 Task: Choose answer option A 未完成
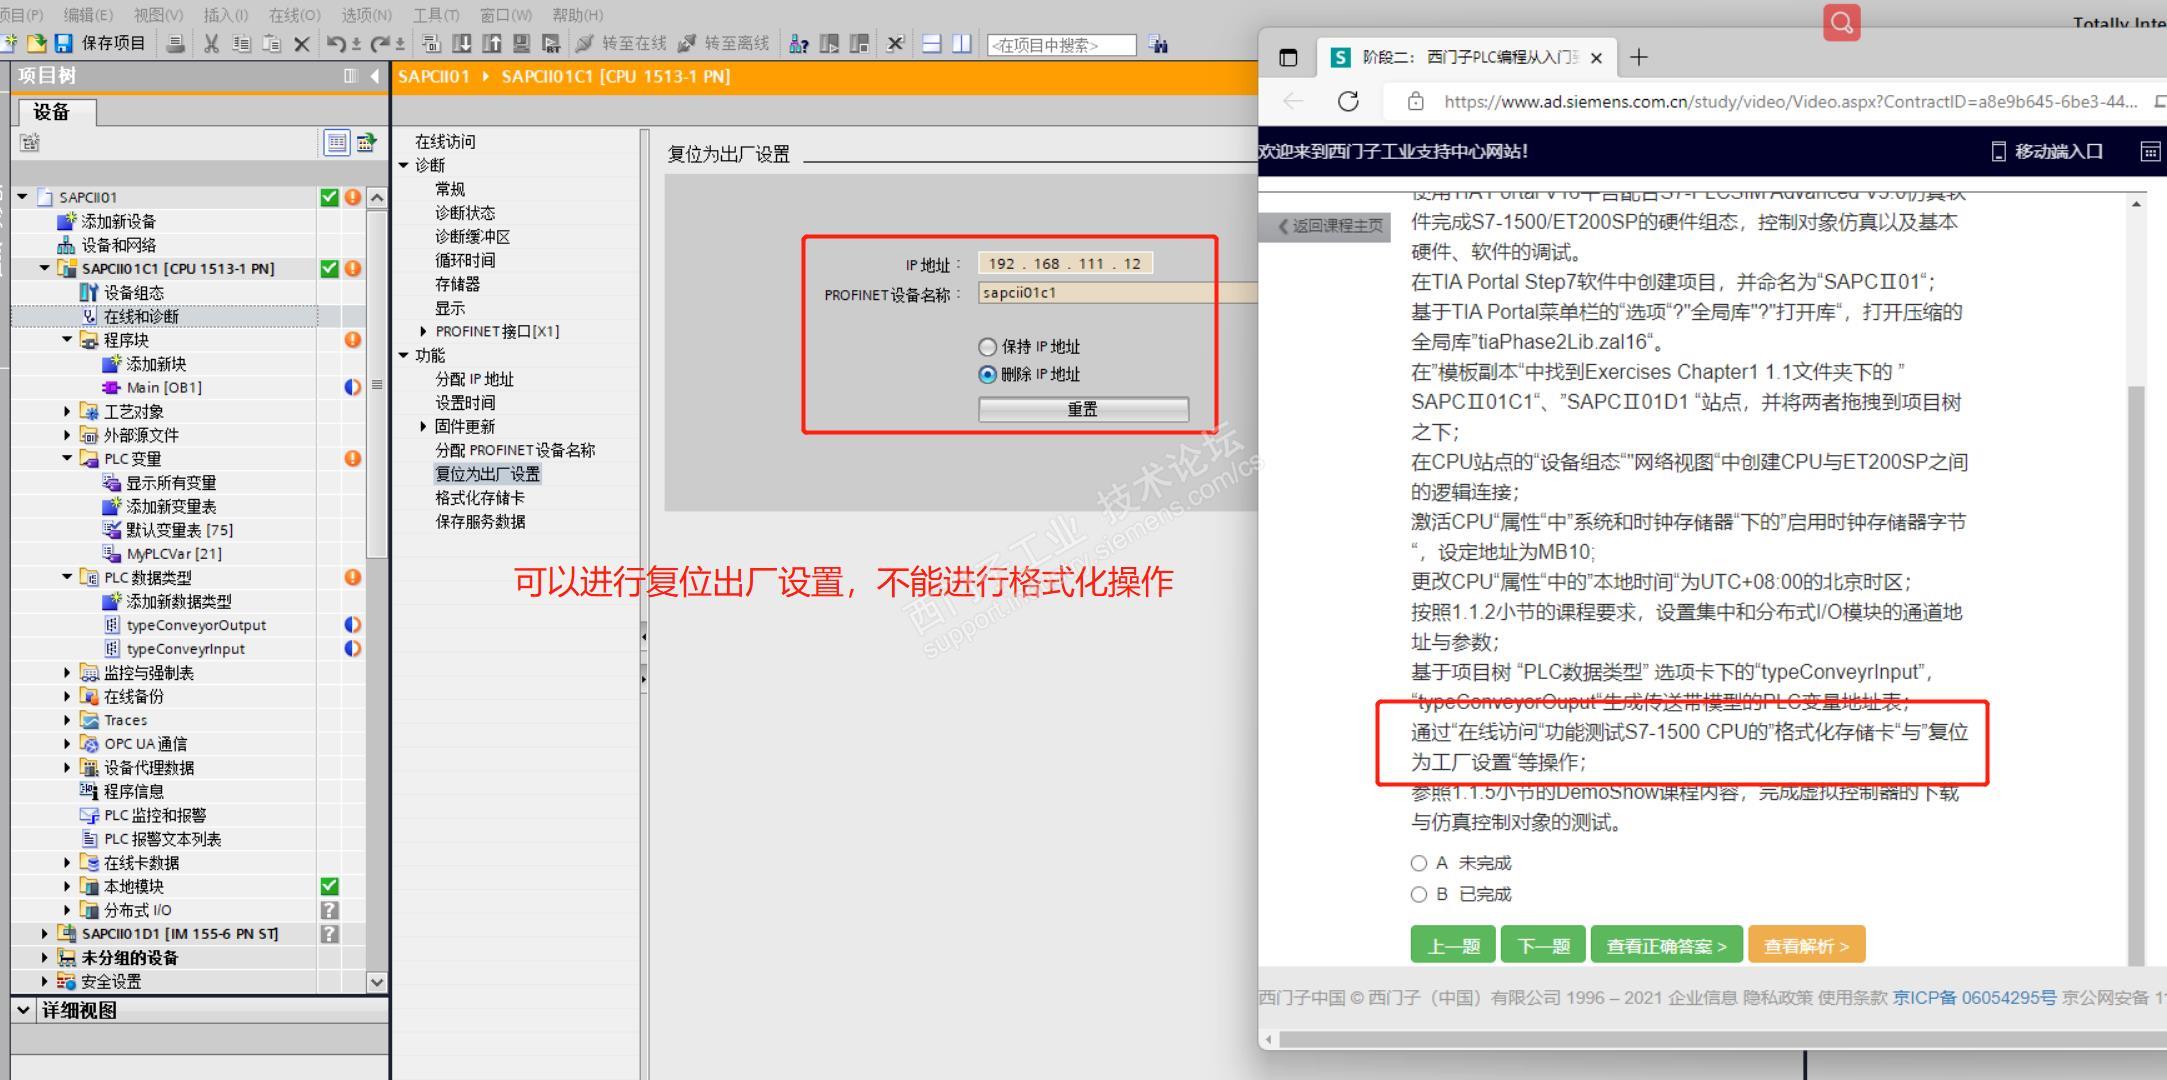pos(1418,863)
